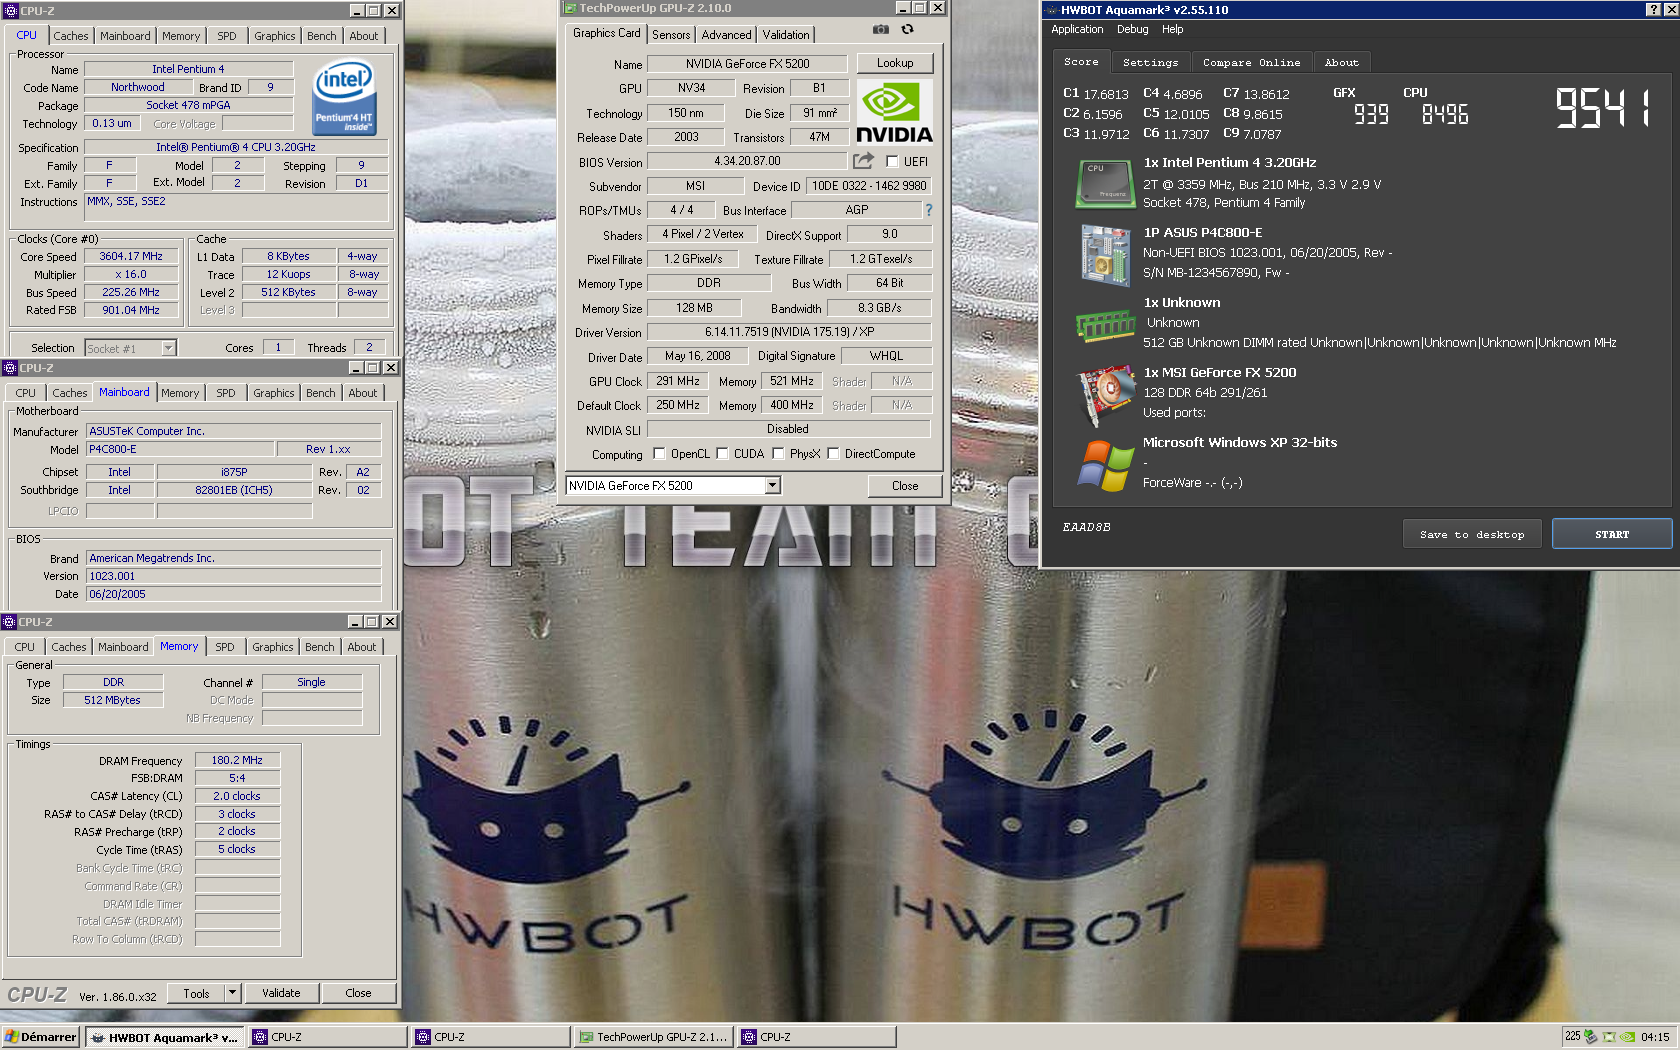Open About tab in bottom CPU-Z window

(361, 647)
